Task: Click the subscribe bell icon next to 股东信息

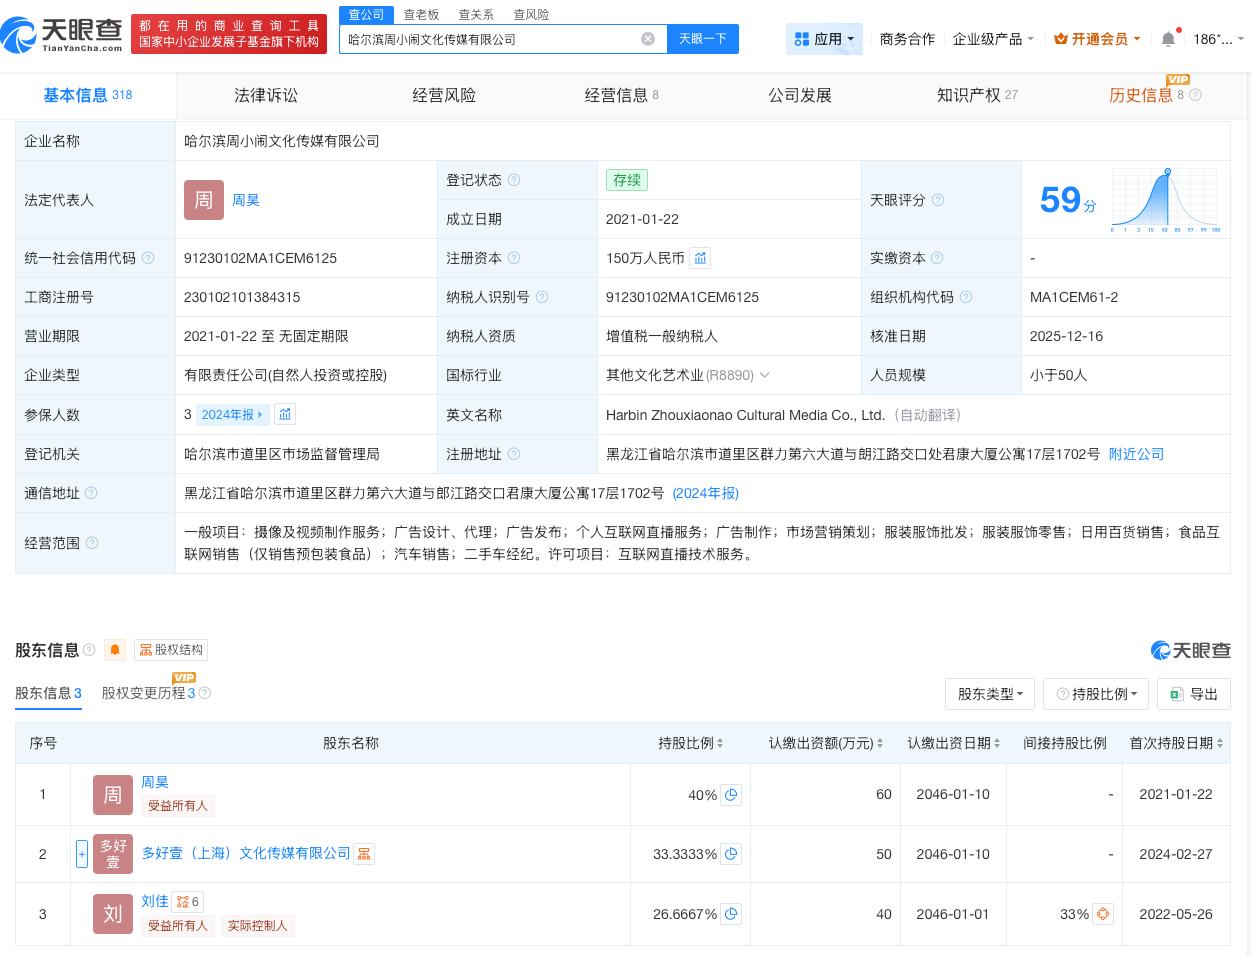Action: pos(115,650)
